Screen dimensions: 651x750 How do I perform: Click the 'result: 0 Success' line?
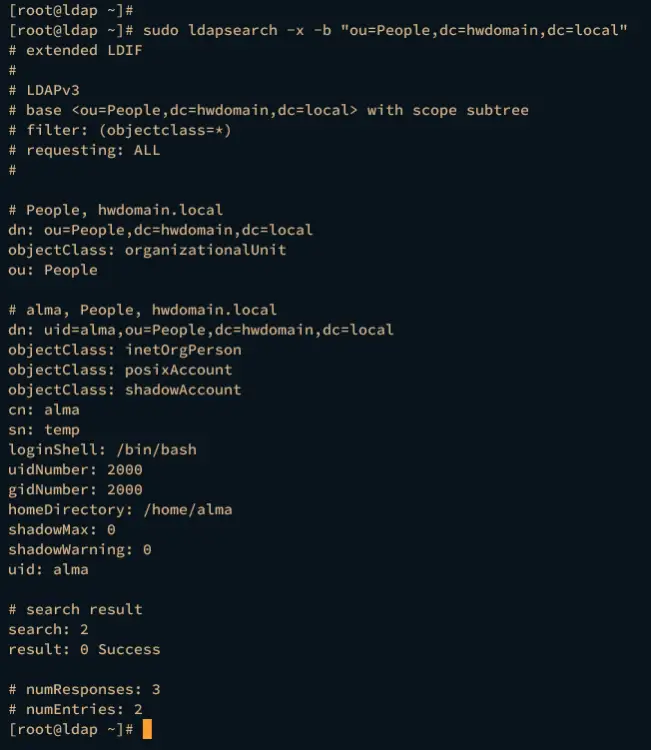(84, 650)
